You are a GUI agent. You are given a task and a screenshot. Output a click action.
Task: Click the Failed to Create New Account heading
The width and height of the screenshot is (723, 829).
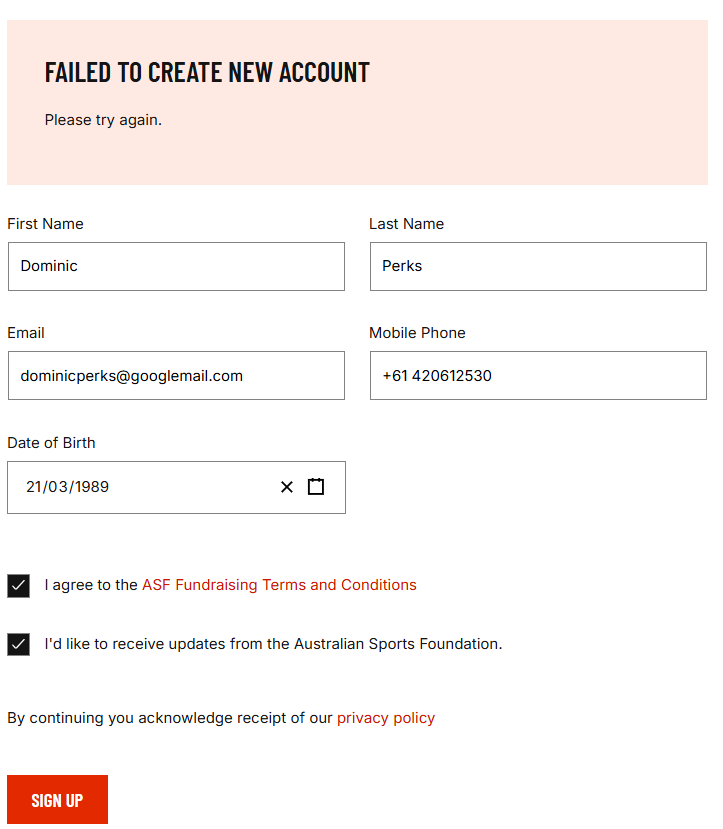[x=207, y=72]
